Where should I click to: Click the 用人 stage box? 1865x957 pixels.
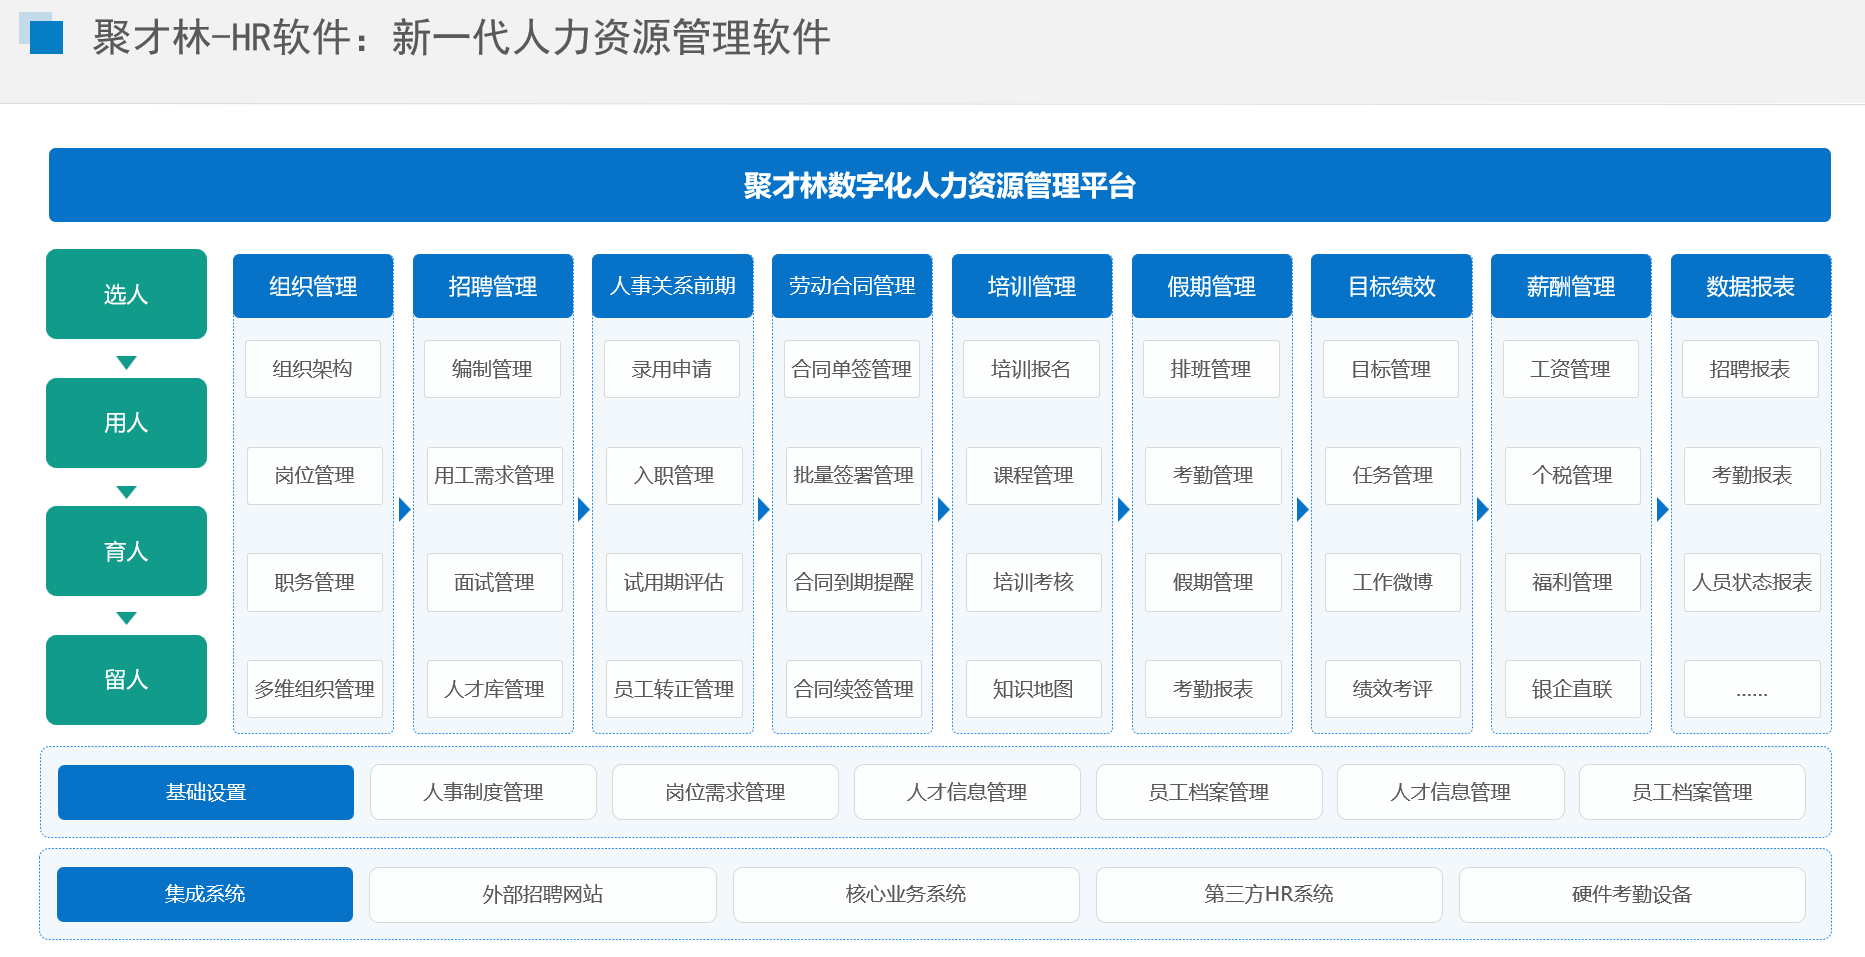126,423
